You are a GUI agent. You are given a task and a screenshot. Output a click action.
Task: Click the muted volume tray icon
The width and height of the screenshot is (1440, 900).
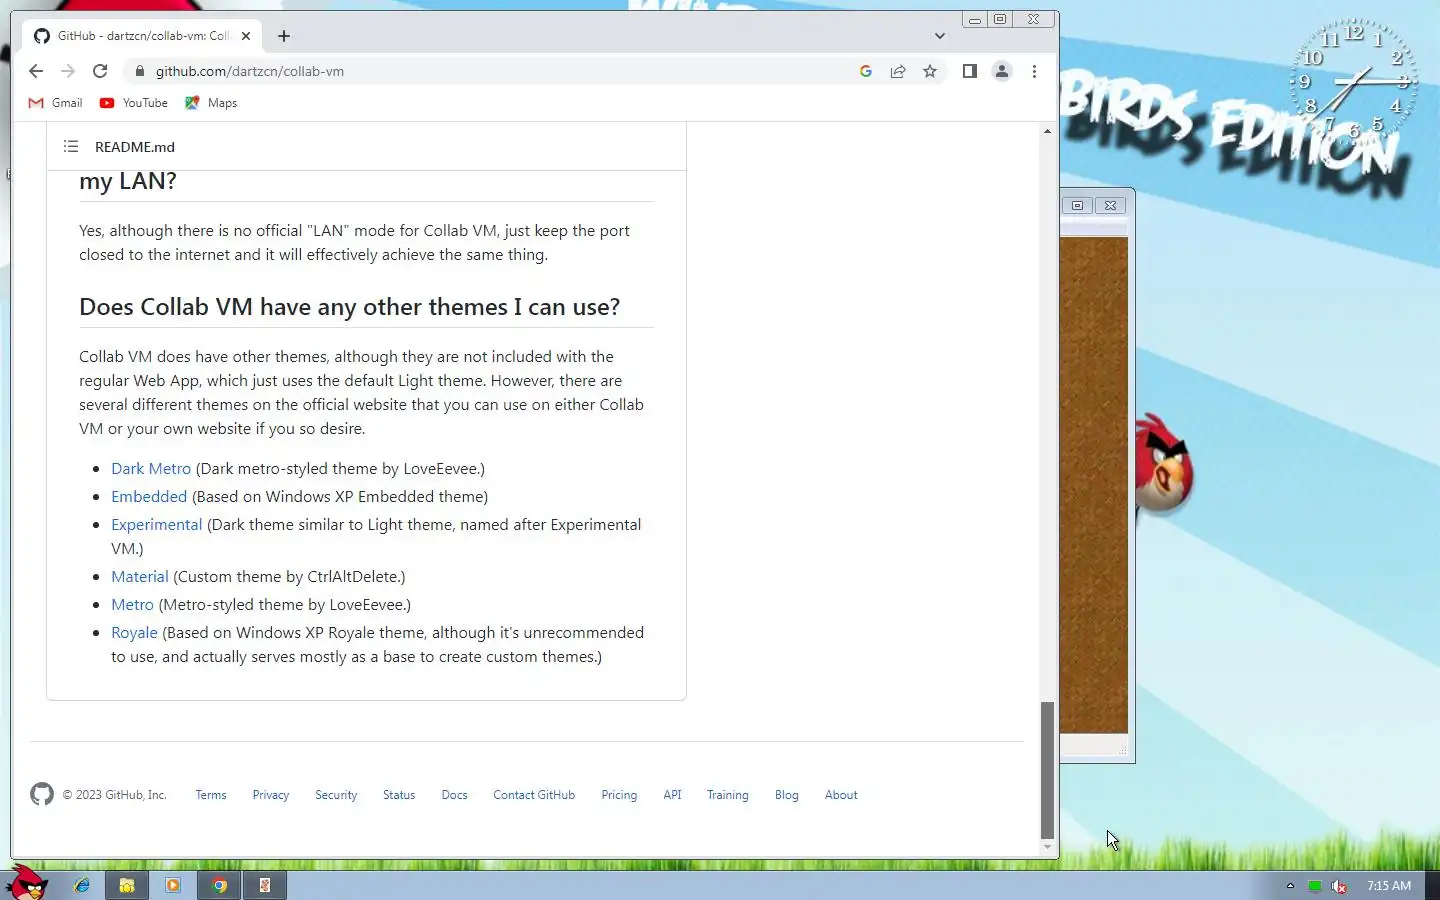[1339, 886]
